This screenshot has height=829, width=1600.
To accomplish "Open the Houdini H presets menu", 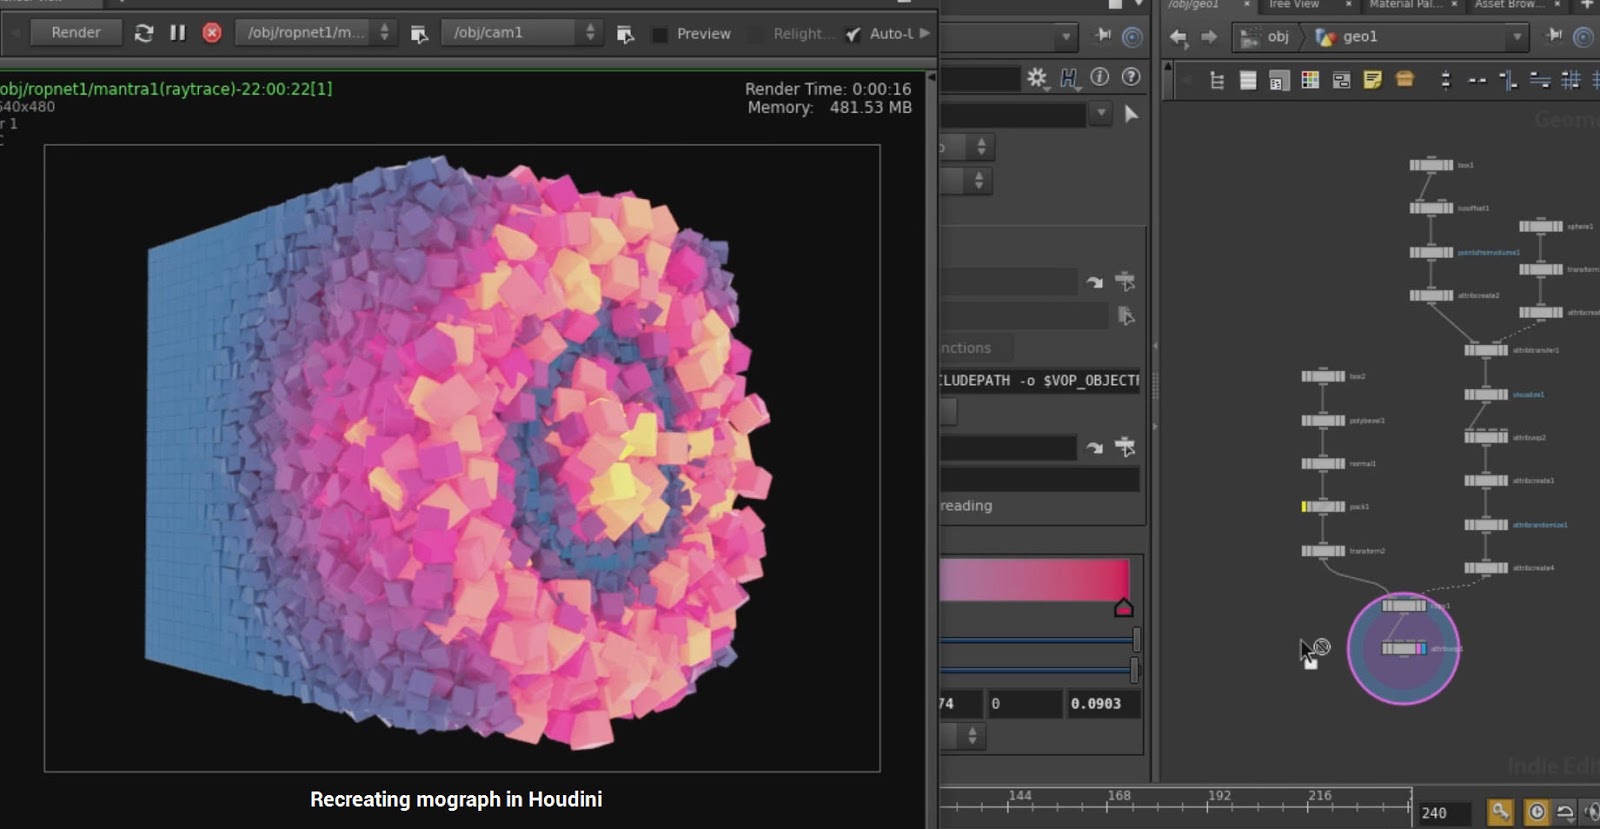I will click(1069, 77).
